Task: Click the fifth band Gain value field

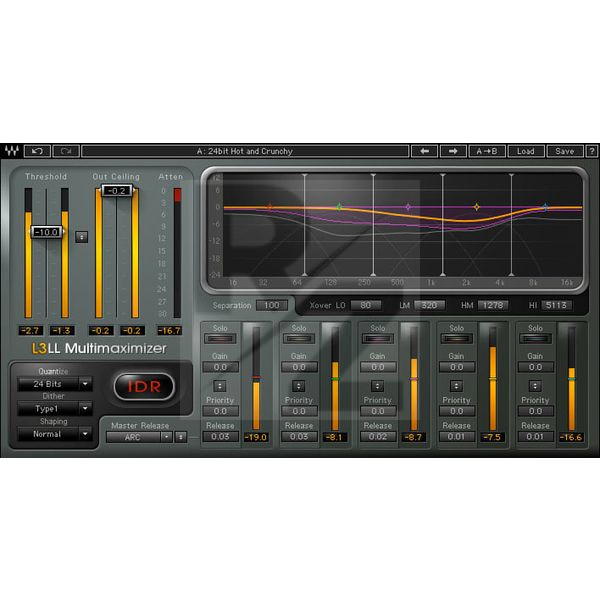Action: pyautogui.click(x=536, y=367)
